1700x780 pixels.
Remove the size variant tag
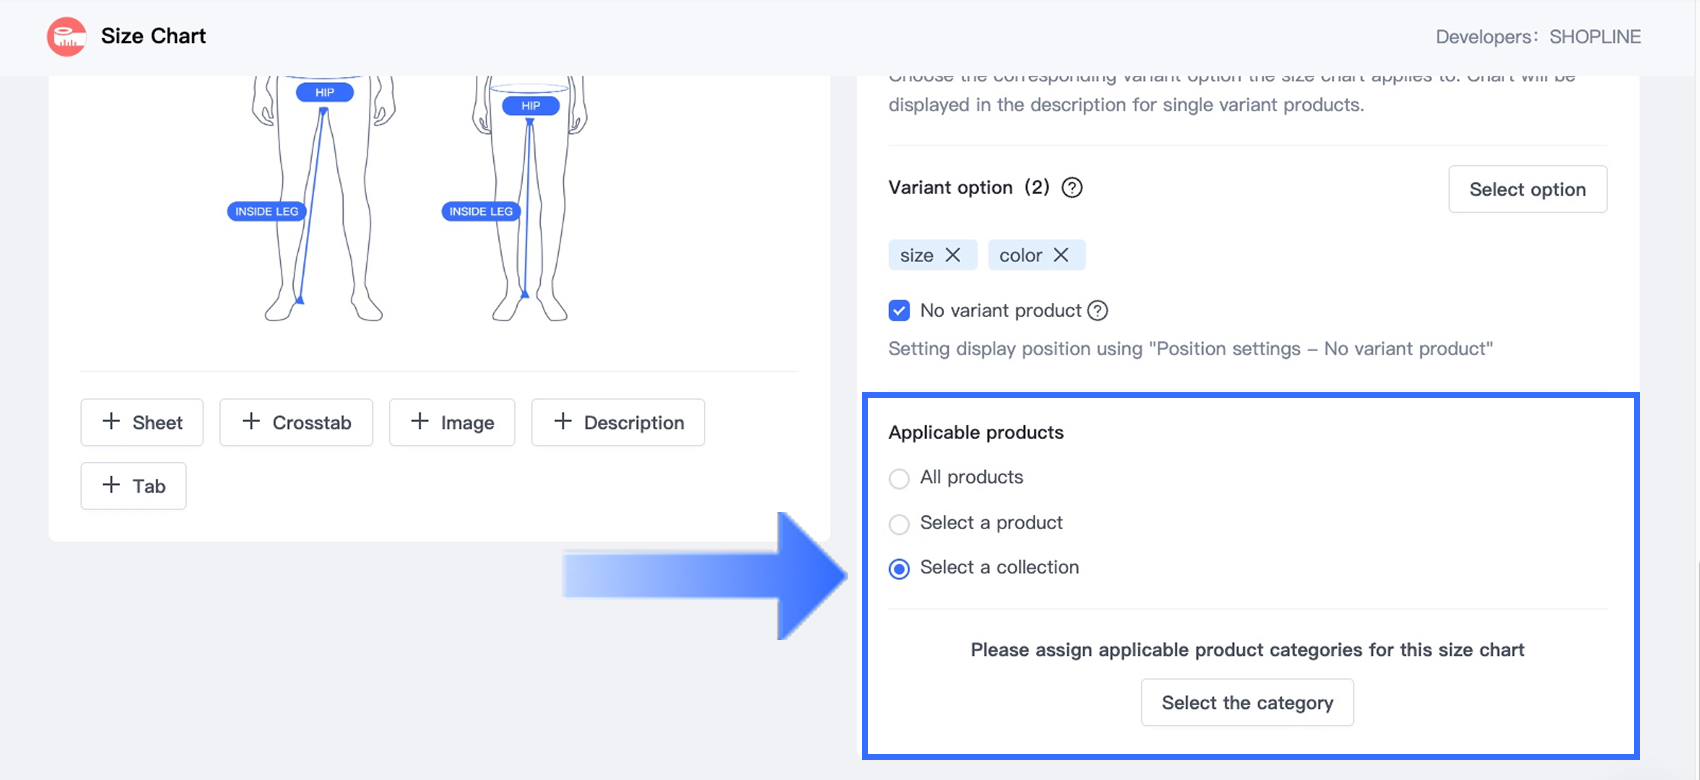(x=953, y=255)
